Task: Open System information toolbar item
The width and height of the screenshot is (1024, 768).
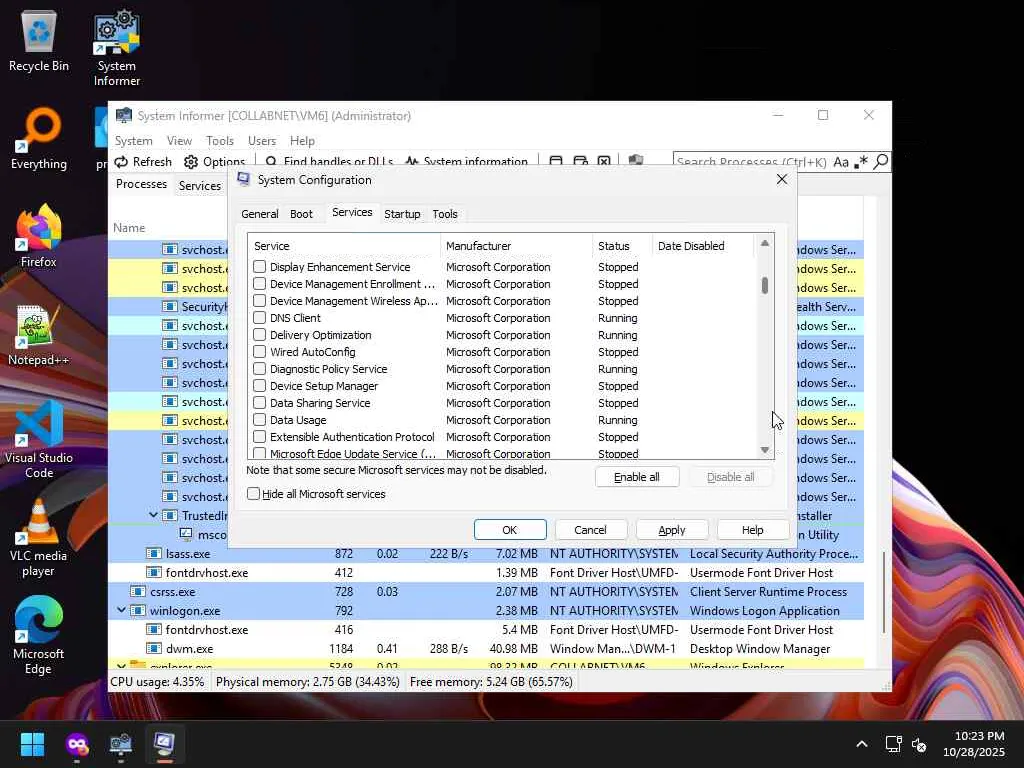Action: (x=466, y=161)
